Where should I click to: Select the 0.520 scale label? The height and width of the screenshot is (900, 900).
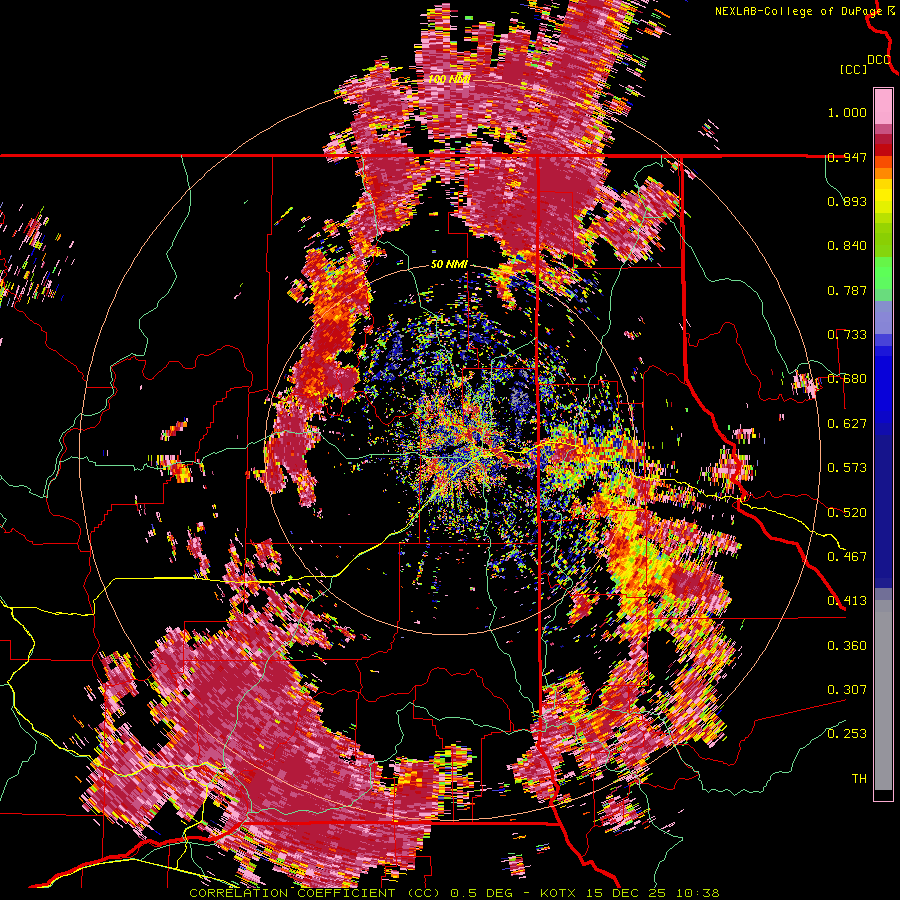tap(847, 513)
